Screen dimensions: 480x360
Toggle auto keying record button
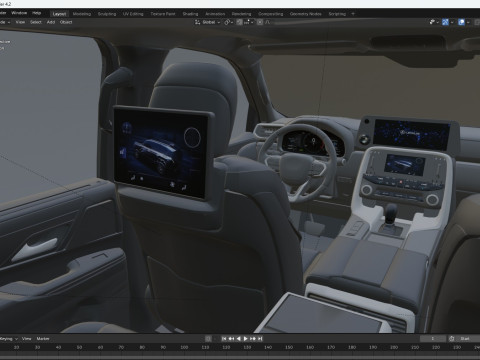click(x=208, y=339)
